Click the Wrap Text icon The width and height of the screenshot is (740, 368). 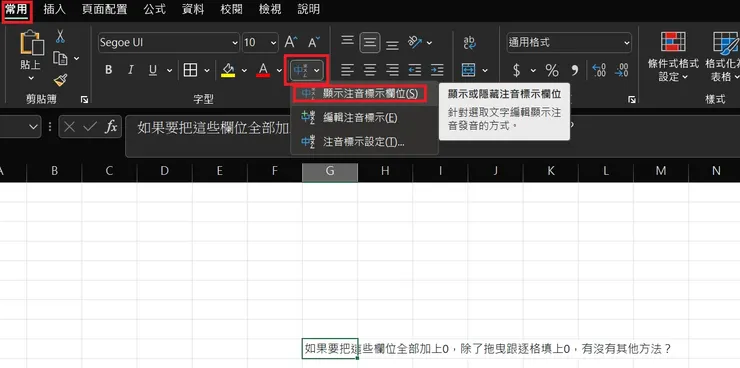pyautogui.click(x=470, y=42)
